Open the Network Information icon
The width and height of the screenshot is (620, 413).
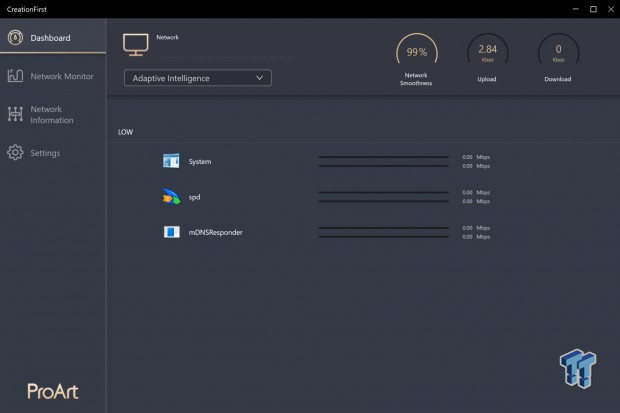(x=15, y=114)
